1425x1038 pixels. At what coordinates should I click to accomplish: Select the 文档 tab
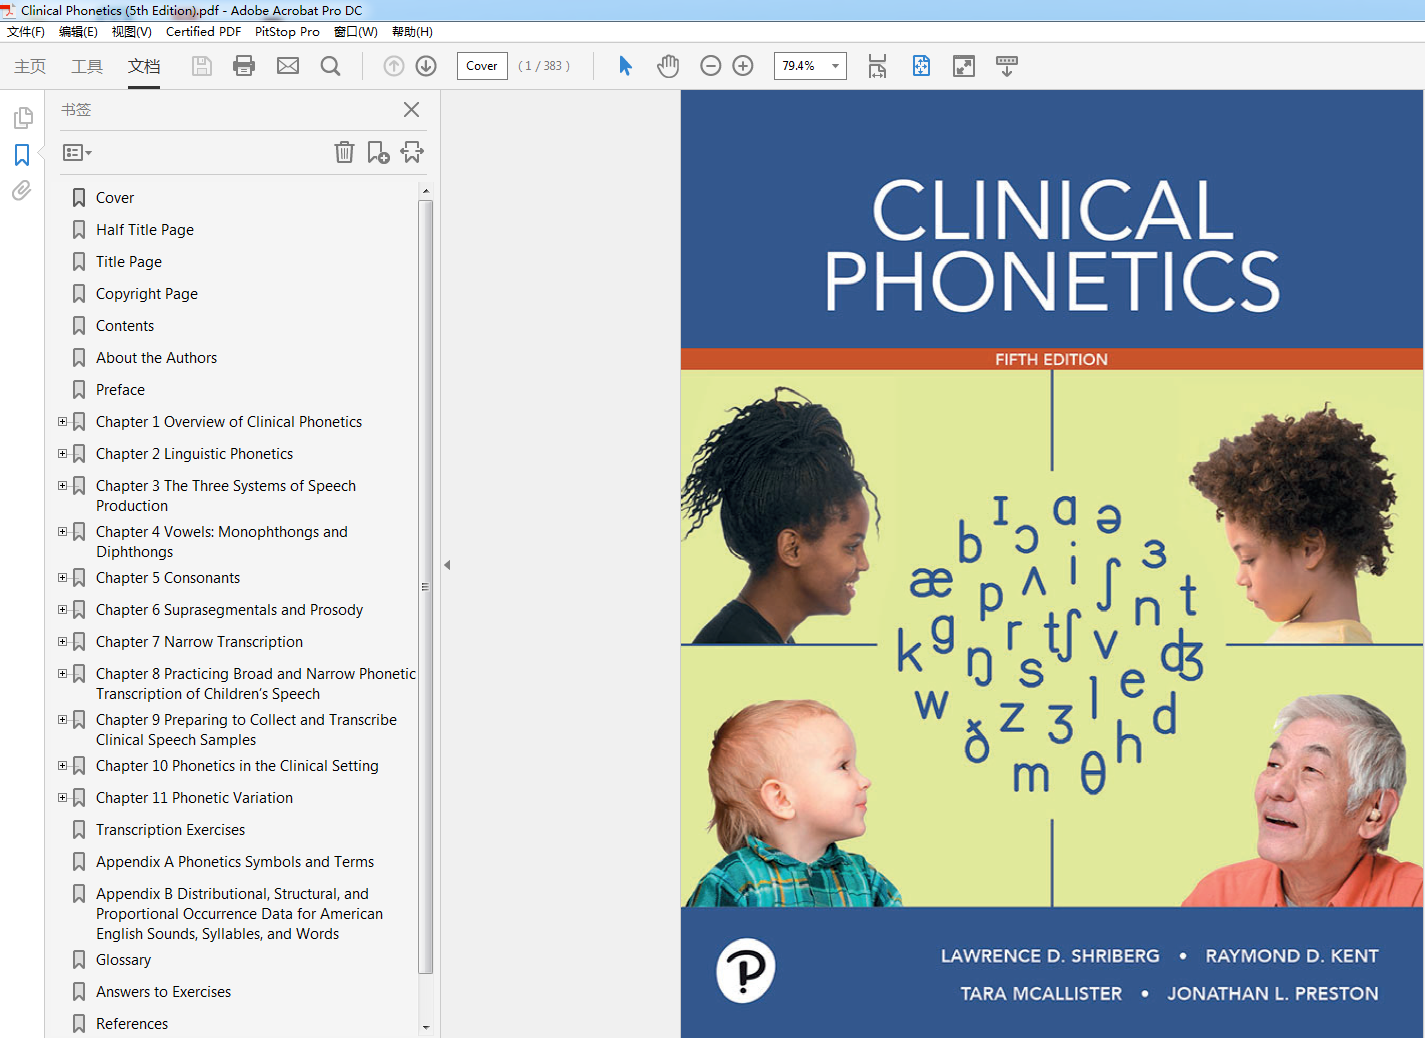click(x=144, y=66)
